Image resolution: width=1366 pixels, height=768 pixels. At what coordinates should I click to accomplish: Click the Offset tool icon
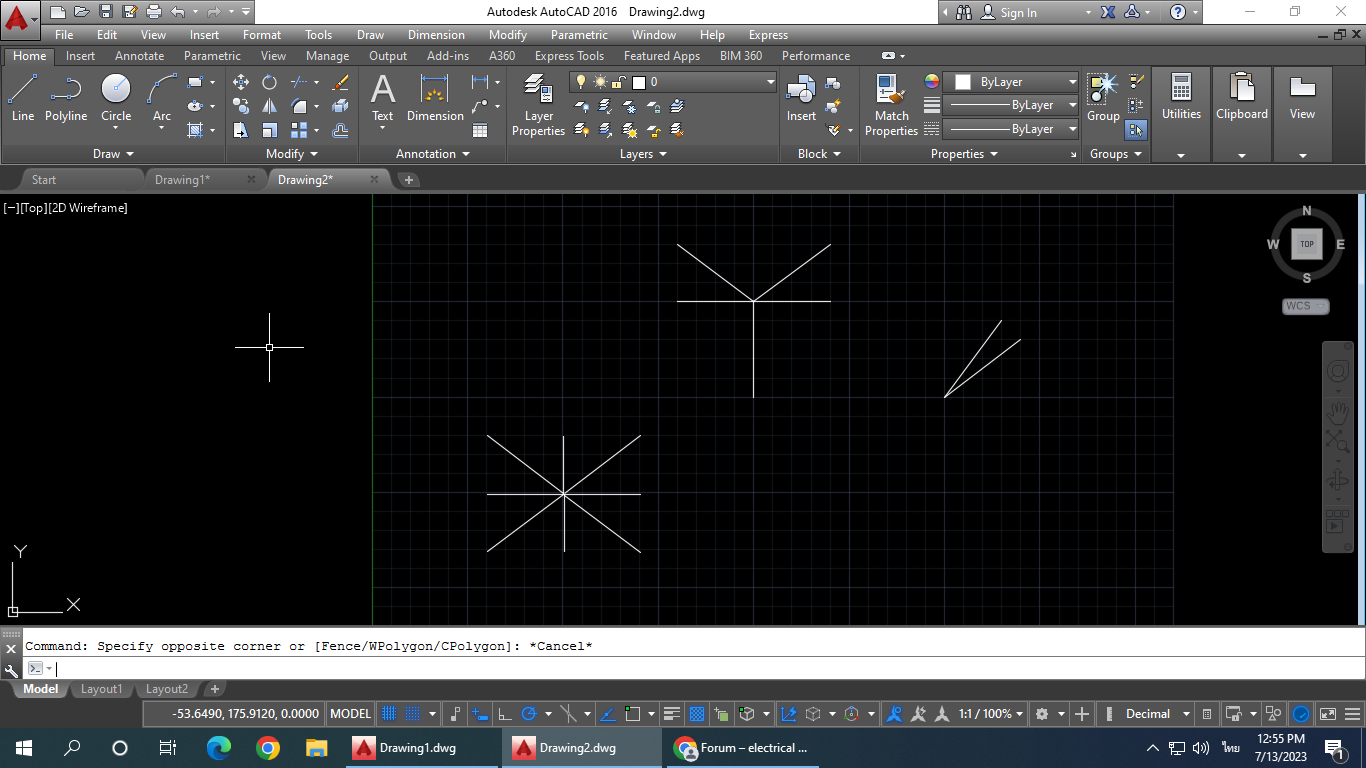[x=340, y=130]
